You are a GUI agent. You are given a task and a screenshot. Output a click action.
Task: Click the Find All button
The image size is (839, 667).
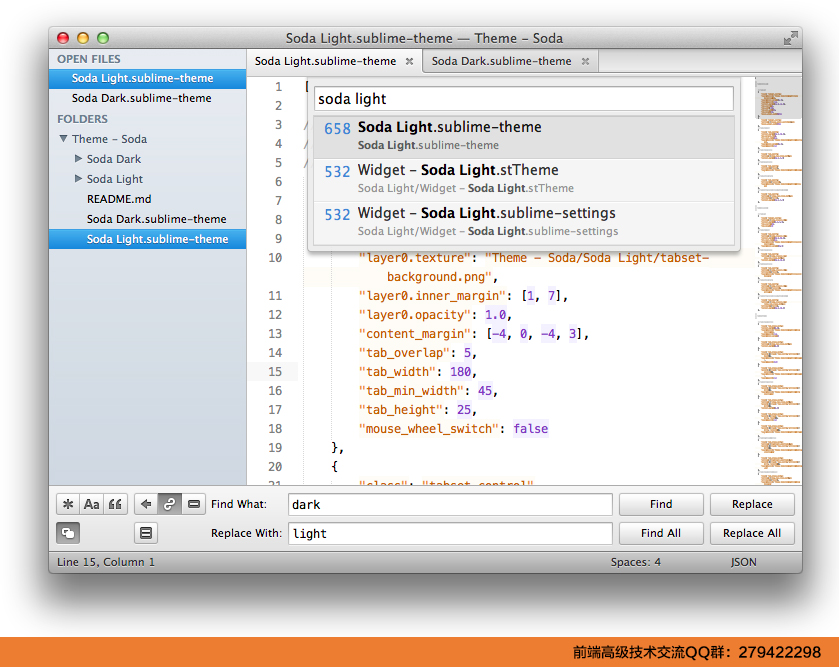tap(661, 533)
